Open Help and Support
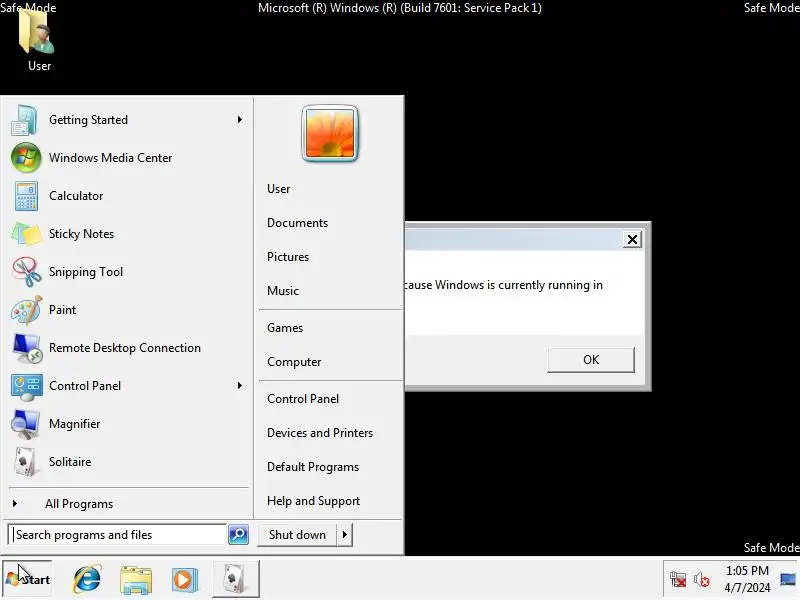This screenshot has width=800, height=600. (314, 501)
